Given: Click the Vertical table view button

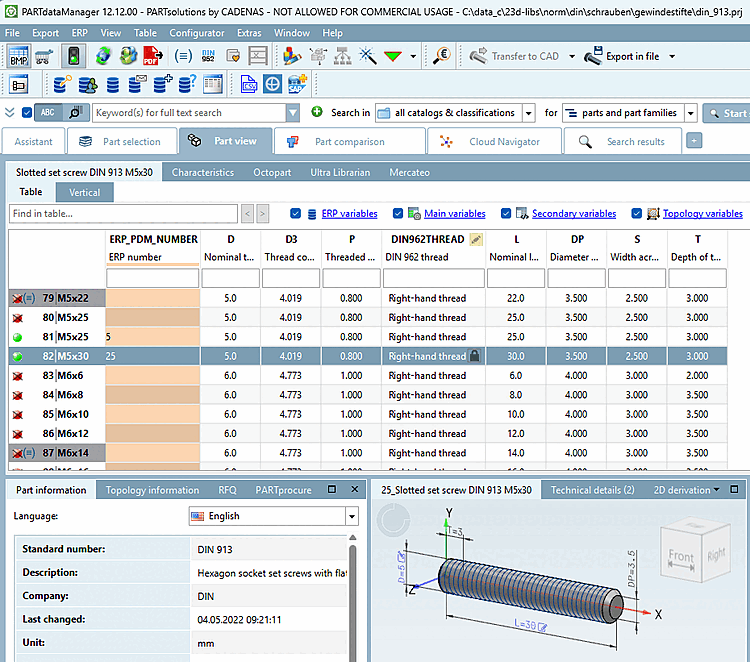Looking at the screenshot, I should [x=85, y=192].
